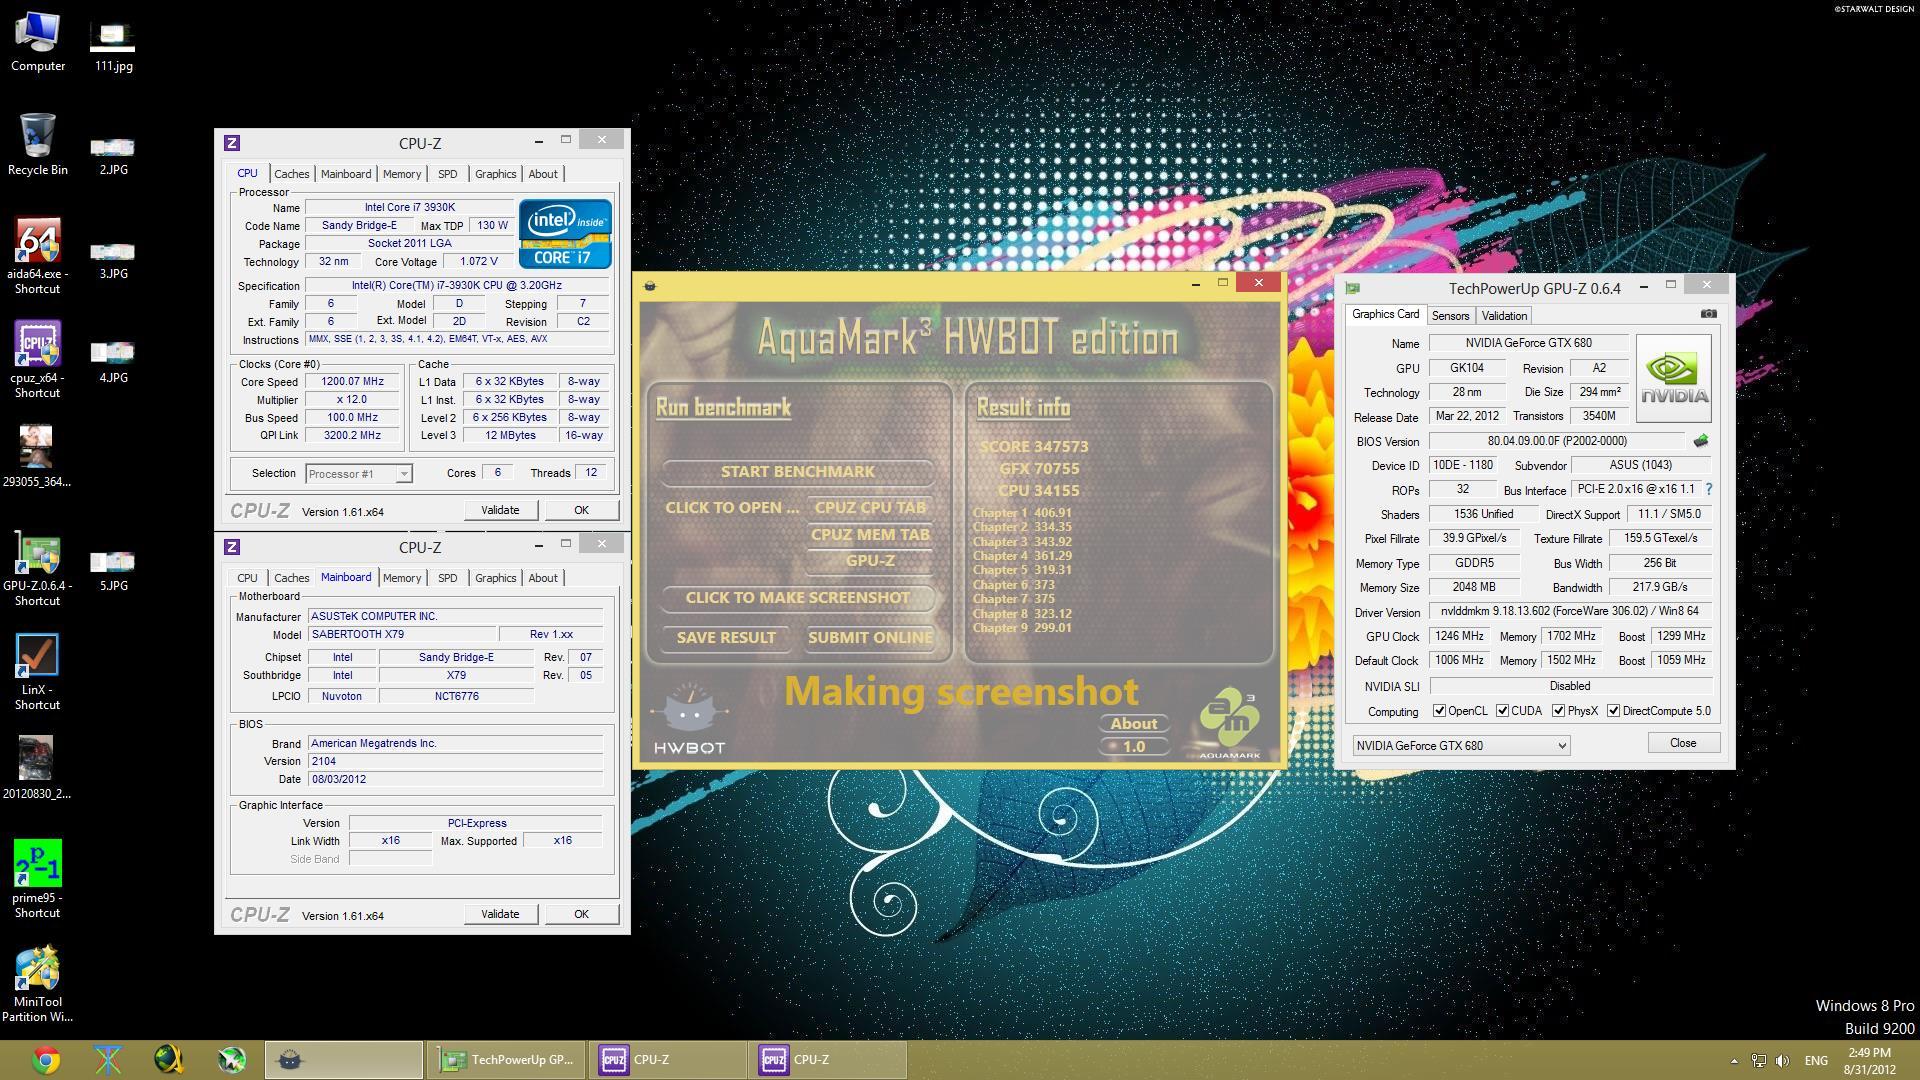Open the 20120830_2 image file

coord(37,768)
